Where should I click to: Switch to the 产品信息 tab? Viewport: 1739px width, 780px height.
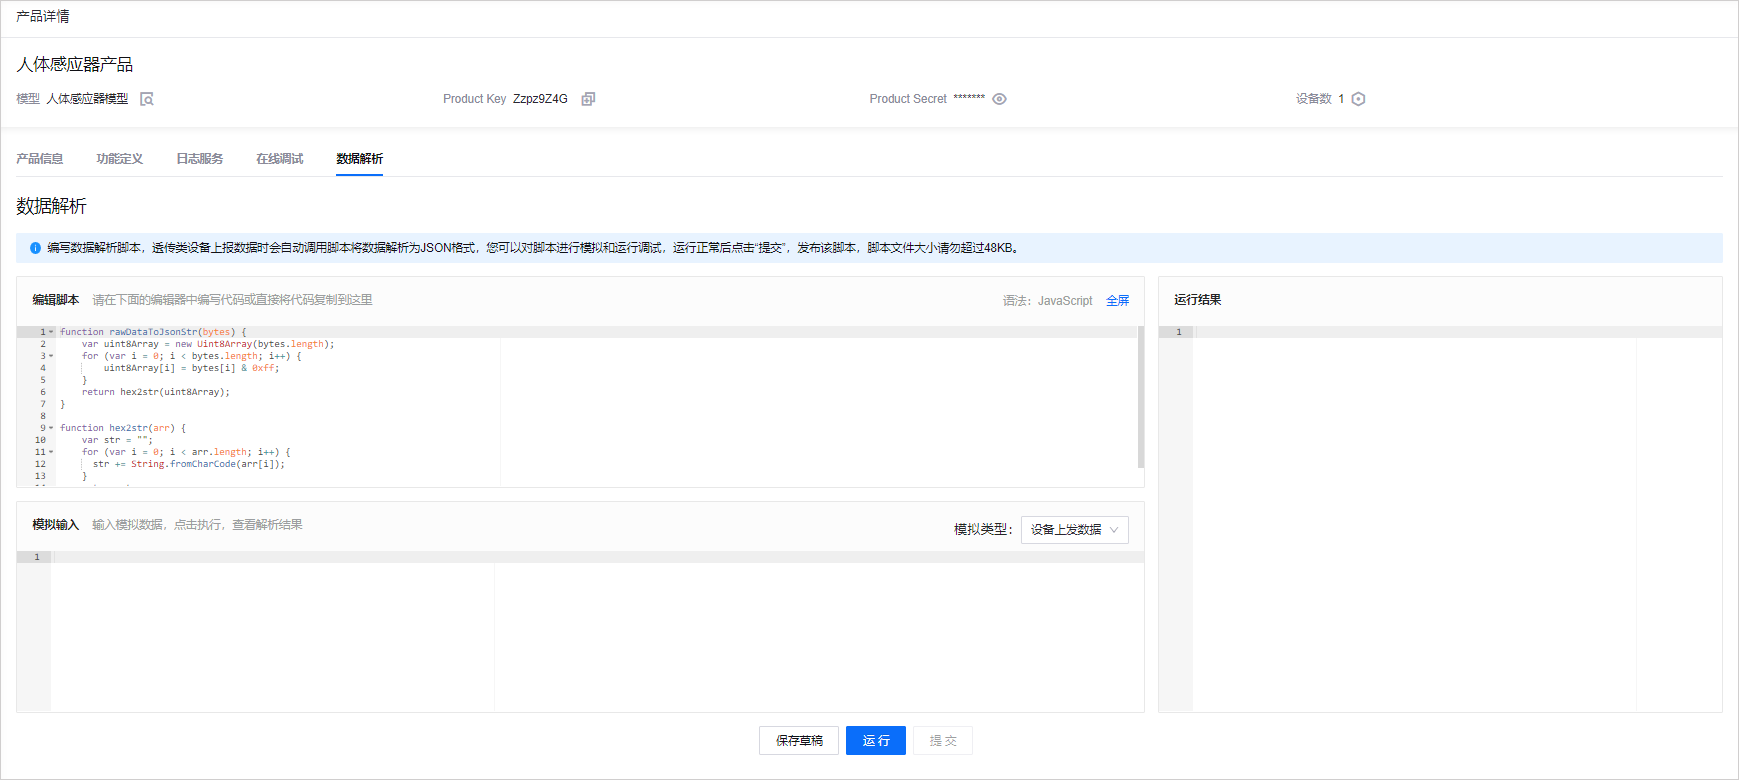40,159
